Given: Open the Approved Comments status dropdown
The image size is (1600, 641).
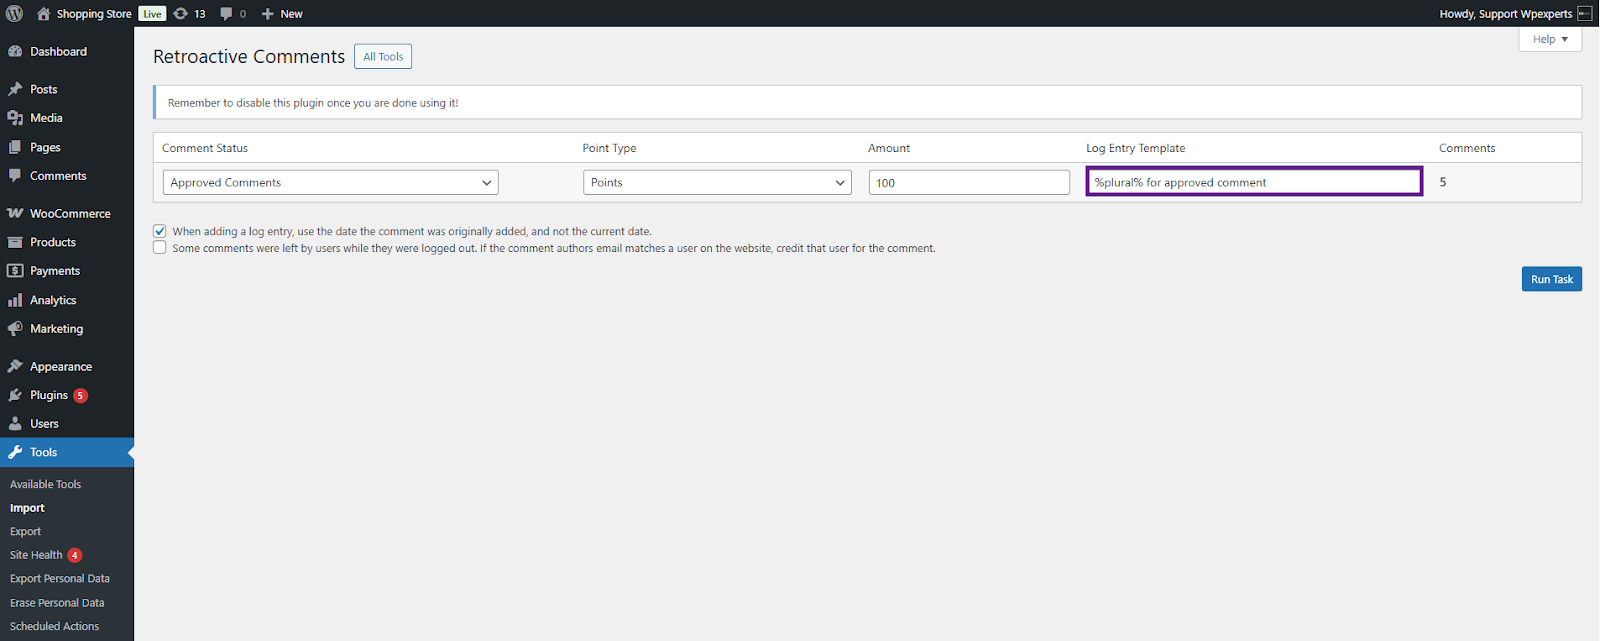Looking at the screenshot, I should pos(330,183).
